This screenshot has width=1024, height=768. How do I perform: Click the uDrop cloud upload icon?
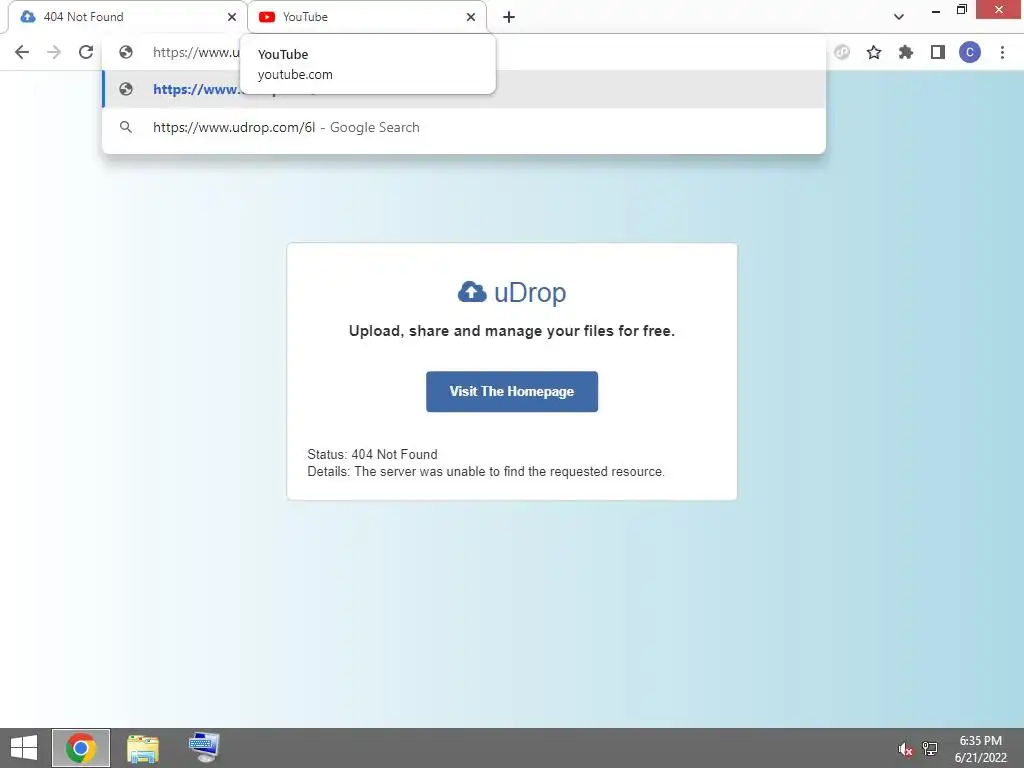472,292
